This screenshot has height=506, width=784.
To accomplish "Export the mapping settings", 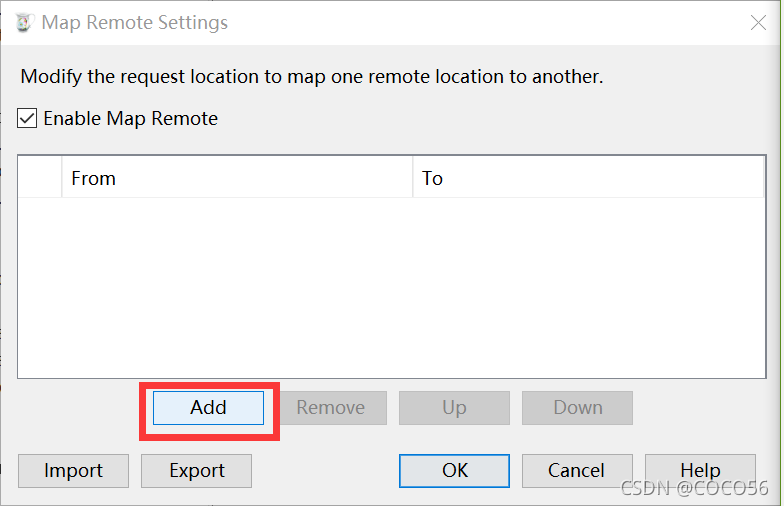I will 196,471.
